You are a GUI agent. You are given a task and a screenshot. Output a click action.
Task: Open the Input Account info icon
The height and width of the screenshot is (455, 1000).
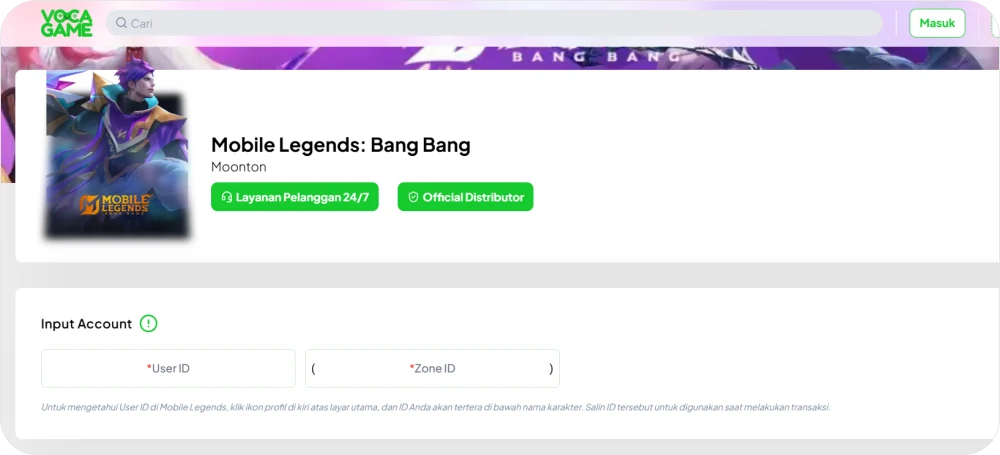[149, 324]
